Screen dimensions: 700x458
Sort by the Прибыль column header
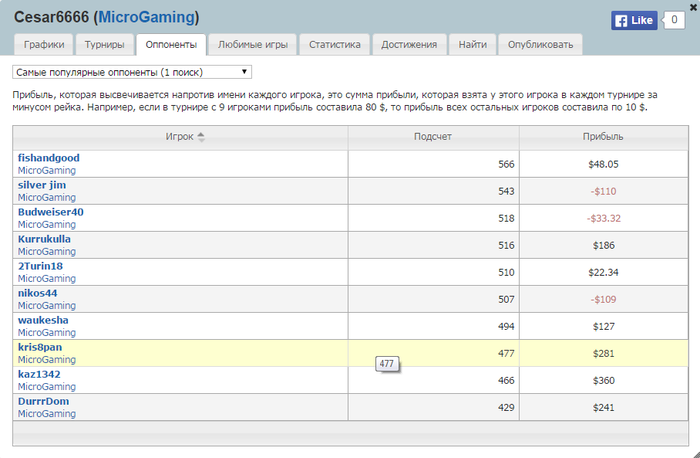(x=603, y=137)
